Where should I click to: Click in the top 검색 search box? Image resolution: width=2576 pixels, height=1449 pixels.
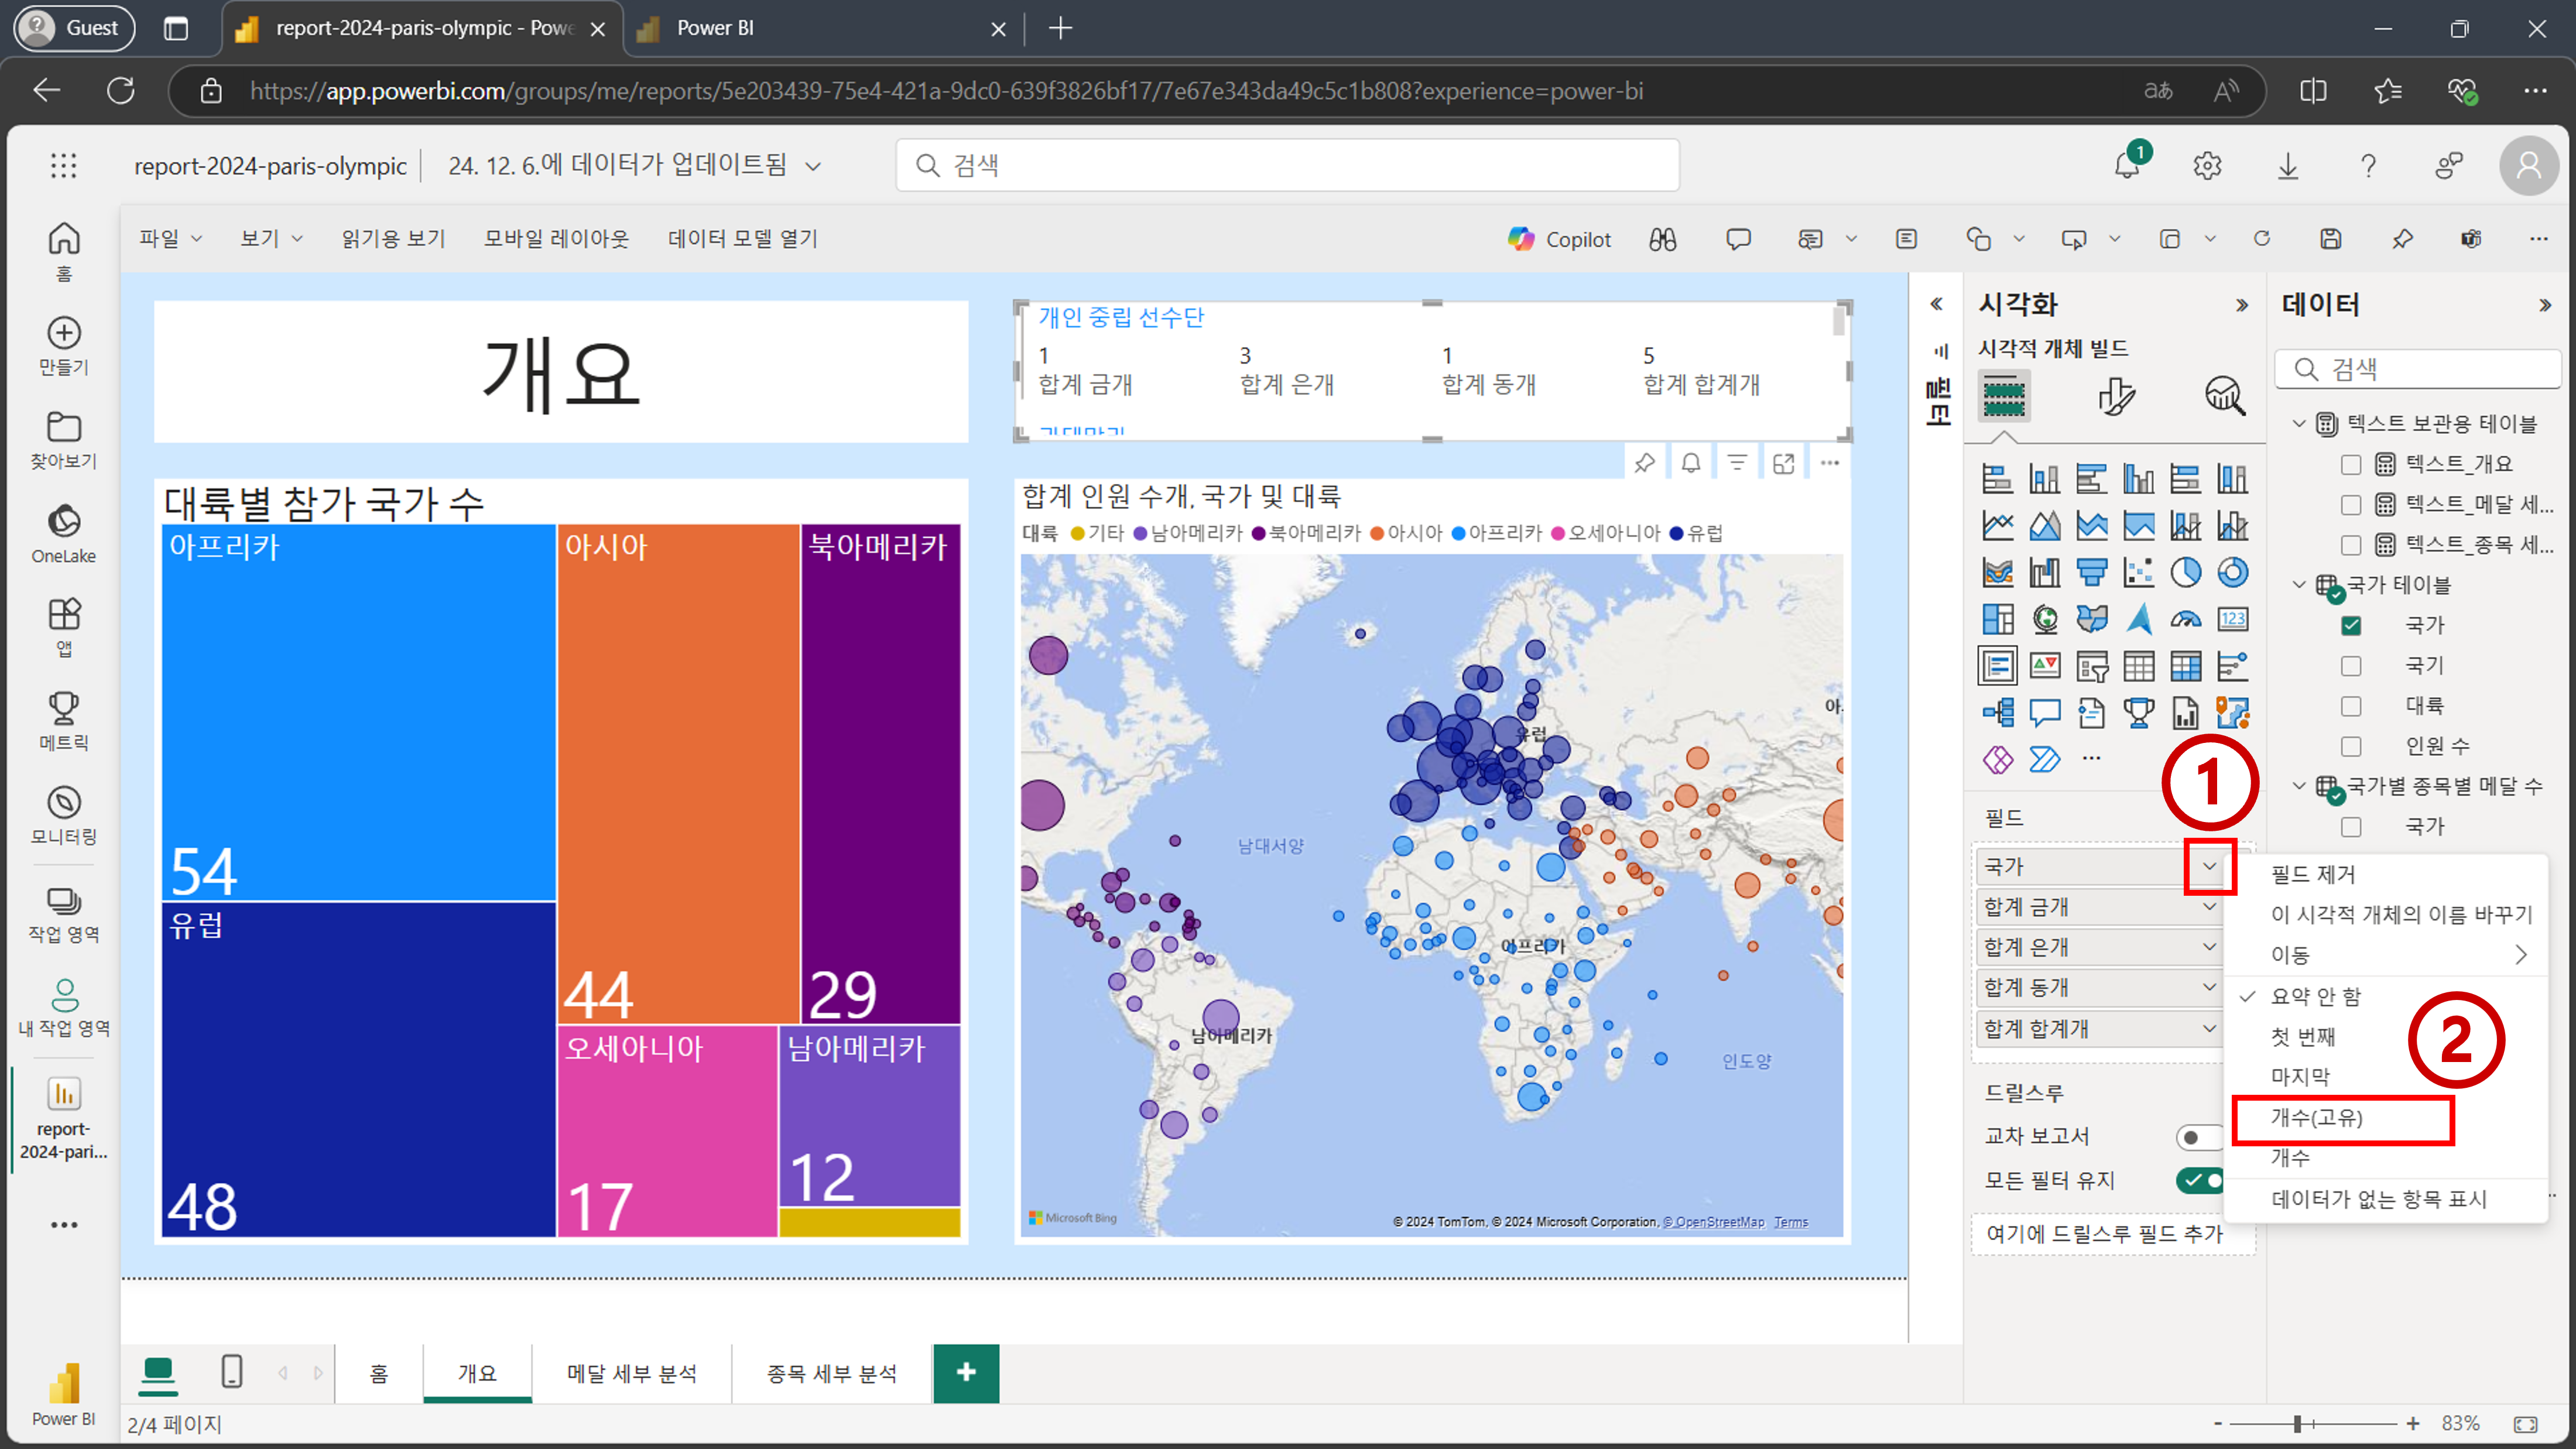(x=1287, y=165)
